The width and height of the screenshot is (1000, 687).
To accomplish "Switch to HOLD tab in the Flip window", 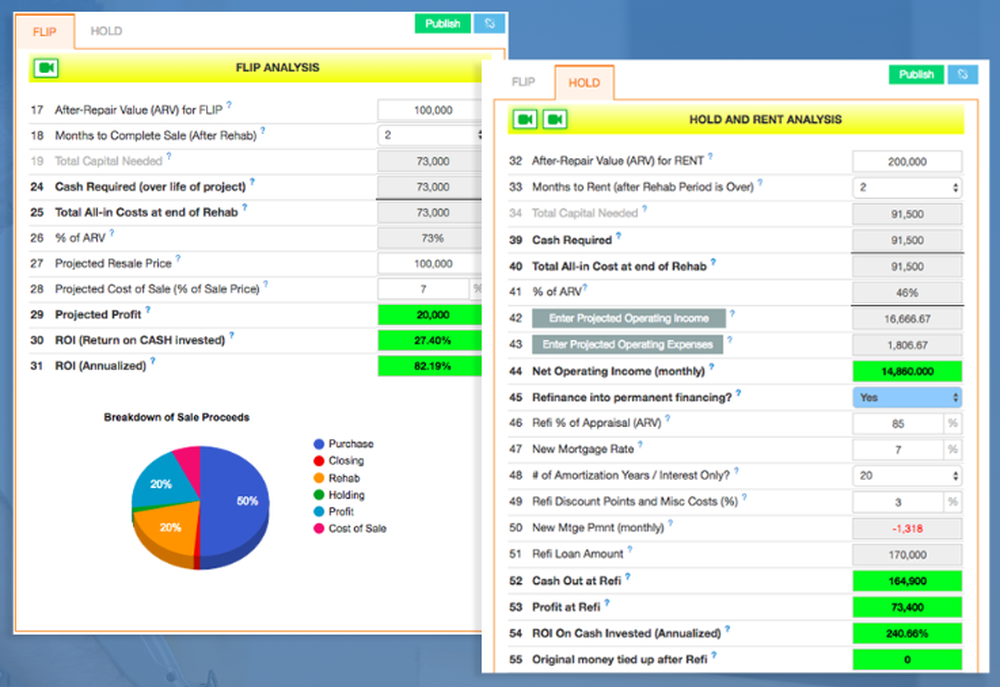I will (x=106, y=31).
